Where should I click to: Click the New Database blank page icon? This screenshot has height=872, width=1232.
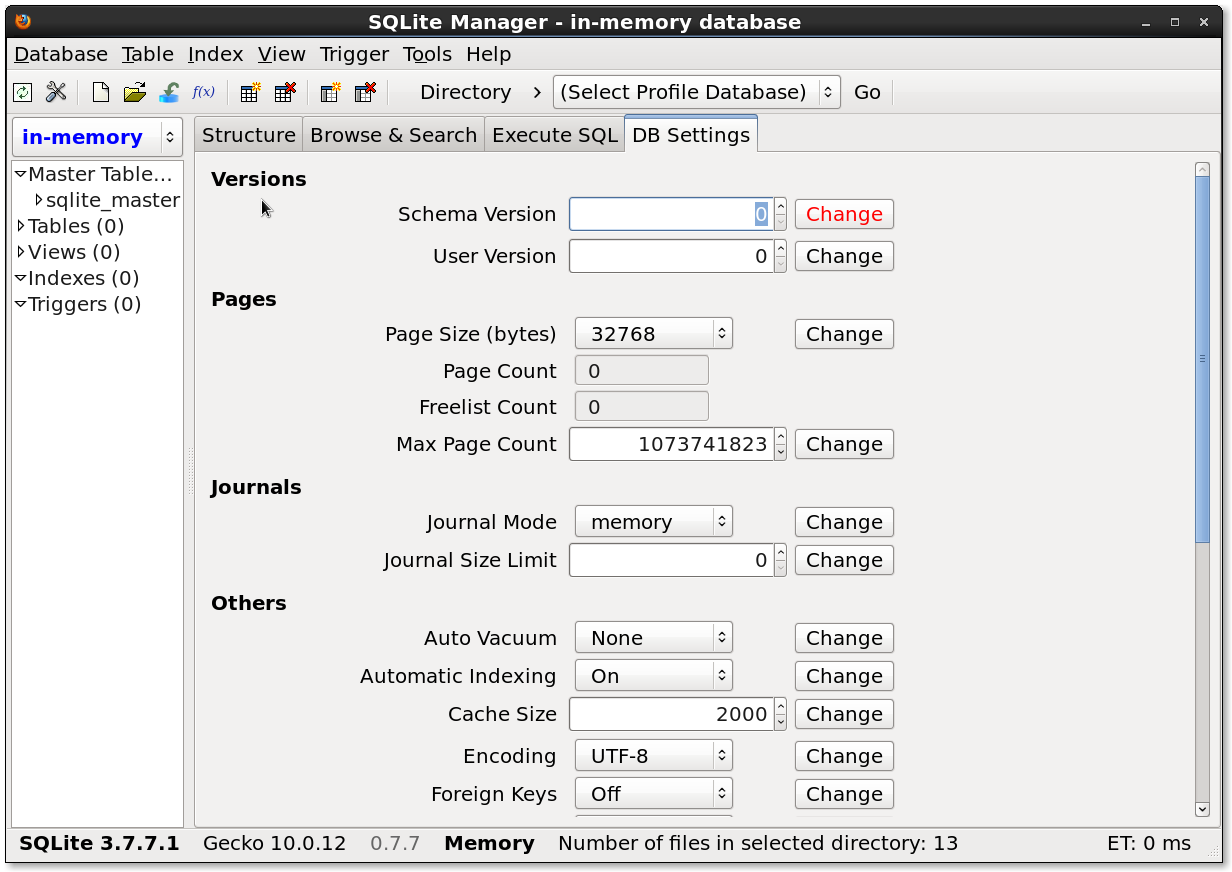(x=100, y=93)
